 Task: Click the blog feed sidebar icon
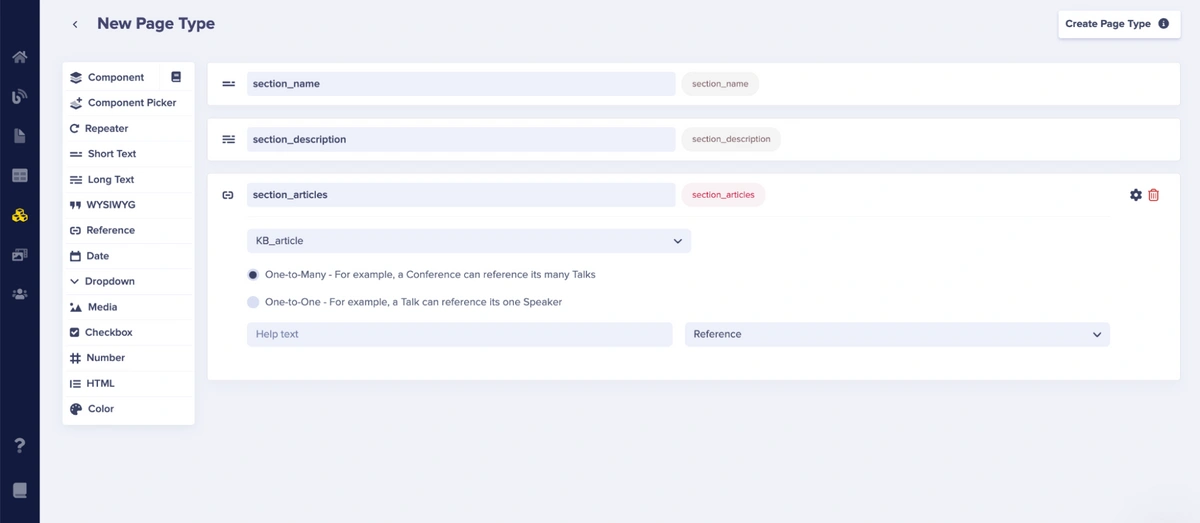(19, 97)
